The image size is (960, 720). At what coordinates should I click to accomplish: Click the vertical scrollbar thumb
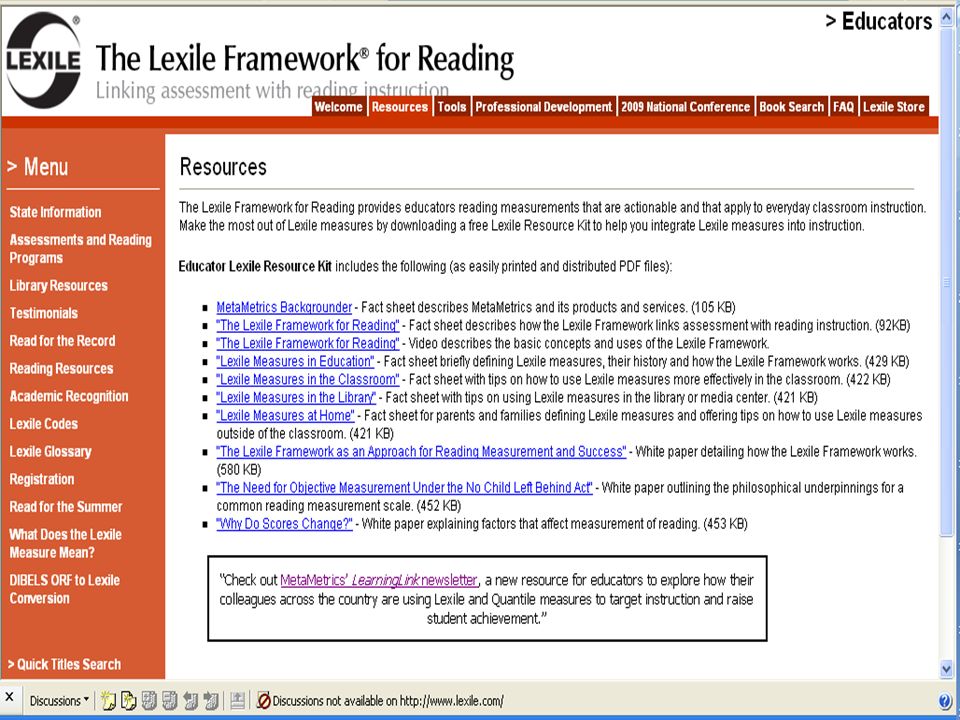point(947,282)
